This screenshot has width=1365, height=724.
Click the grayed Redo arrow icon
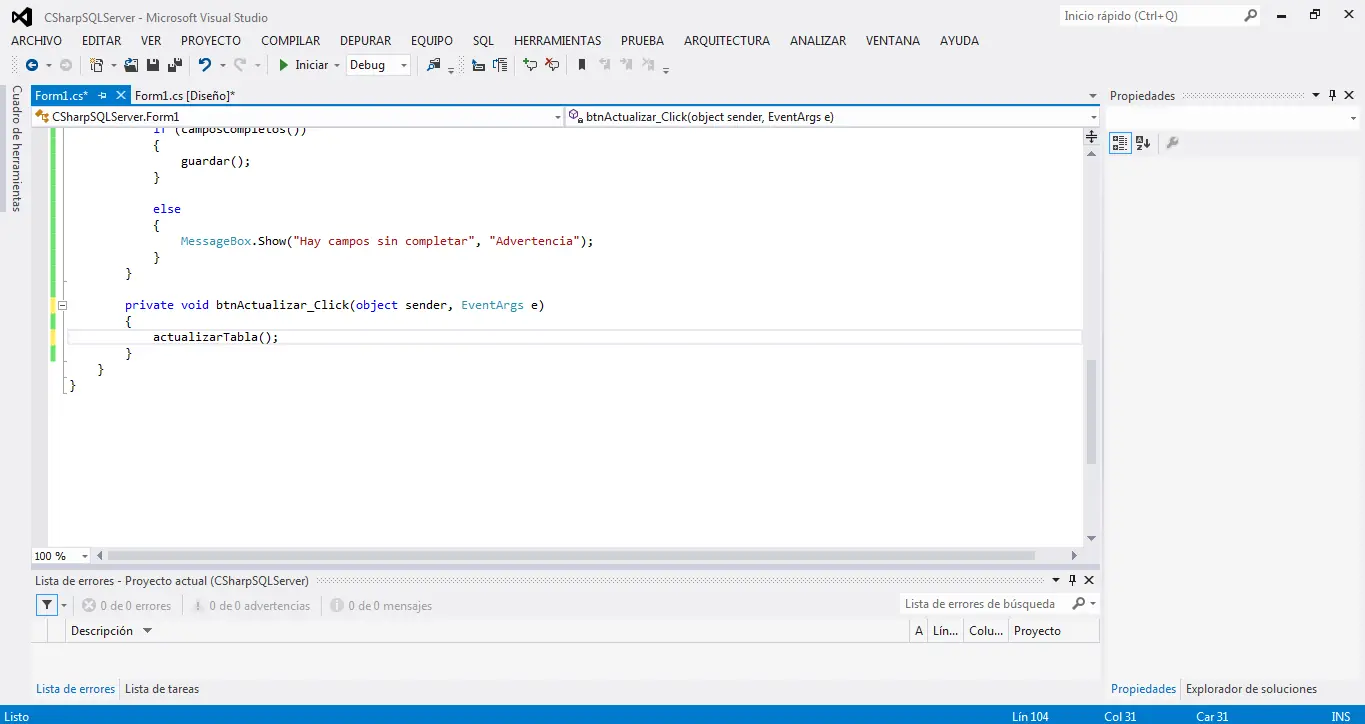point(240,65)
